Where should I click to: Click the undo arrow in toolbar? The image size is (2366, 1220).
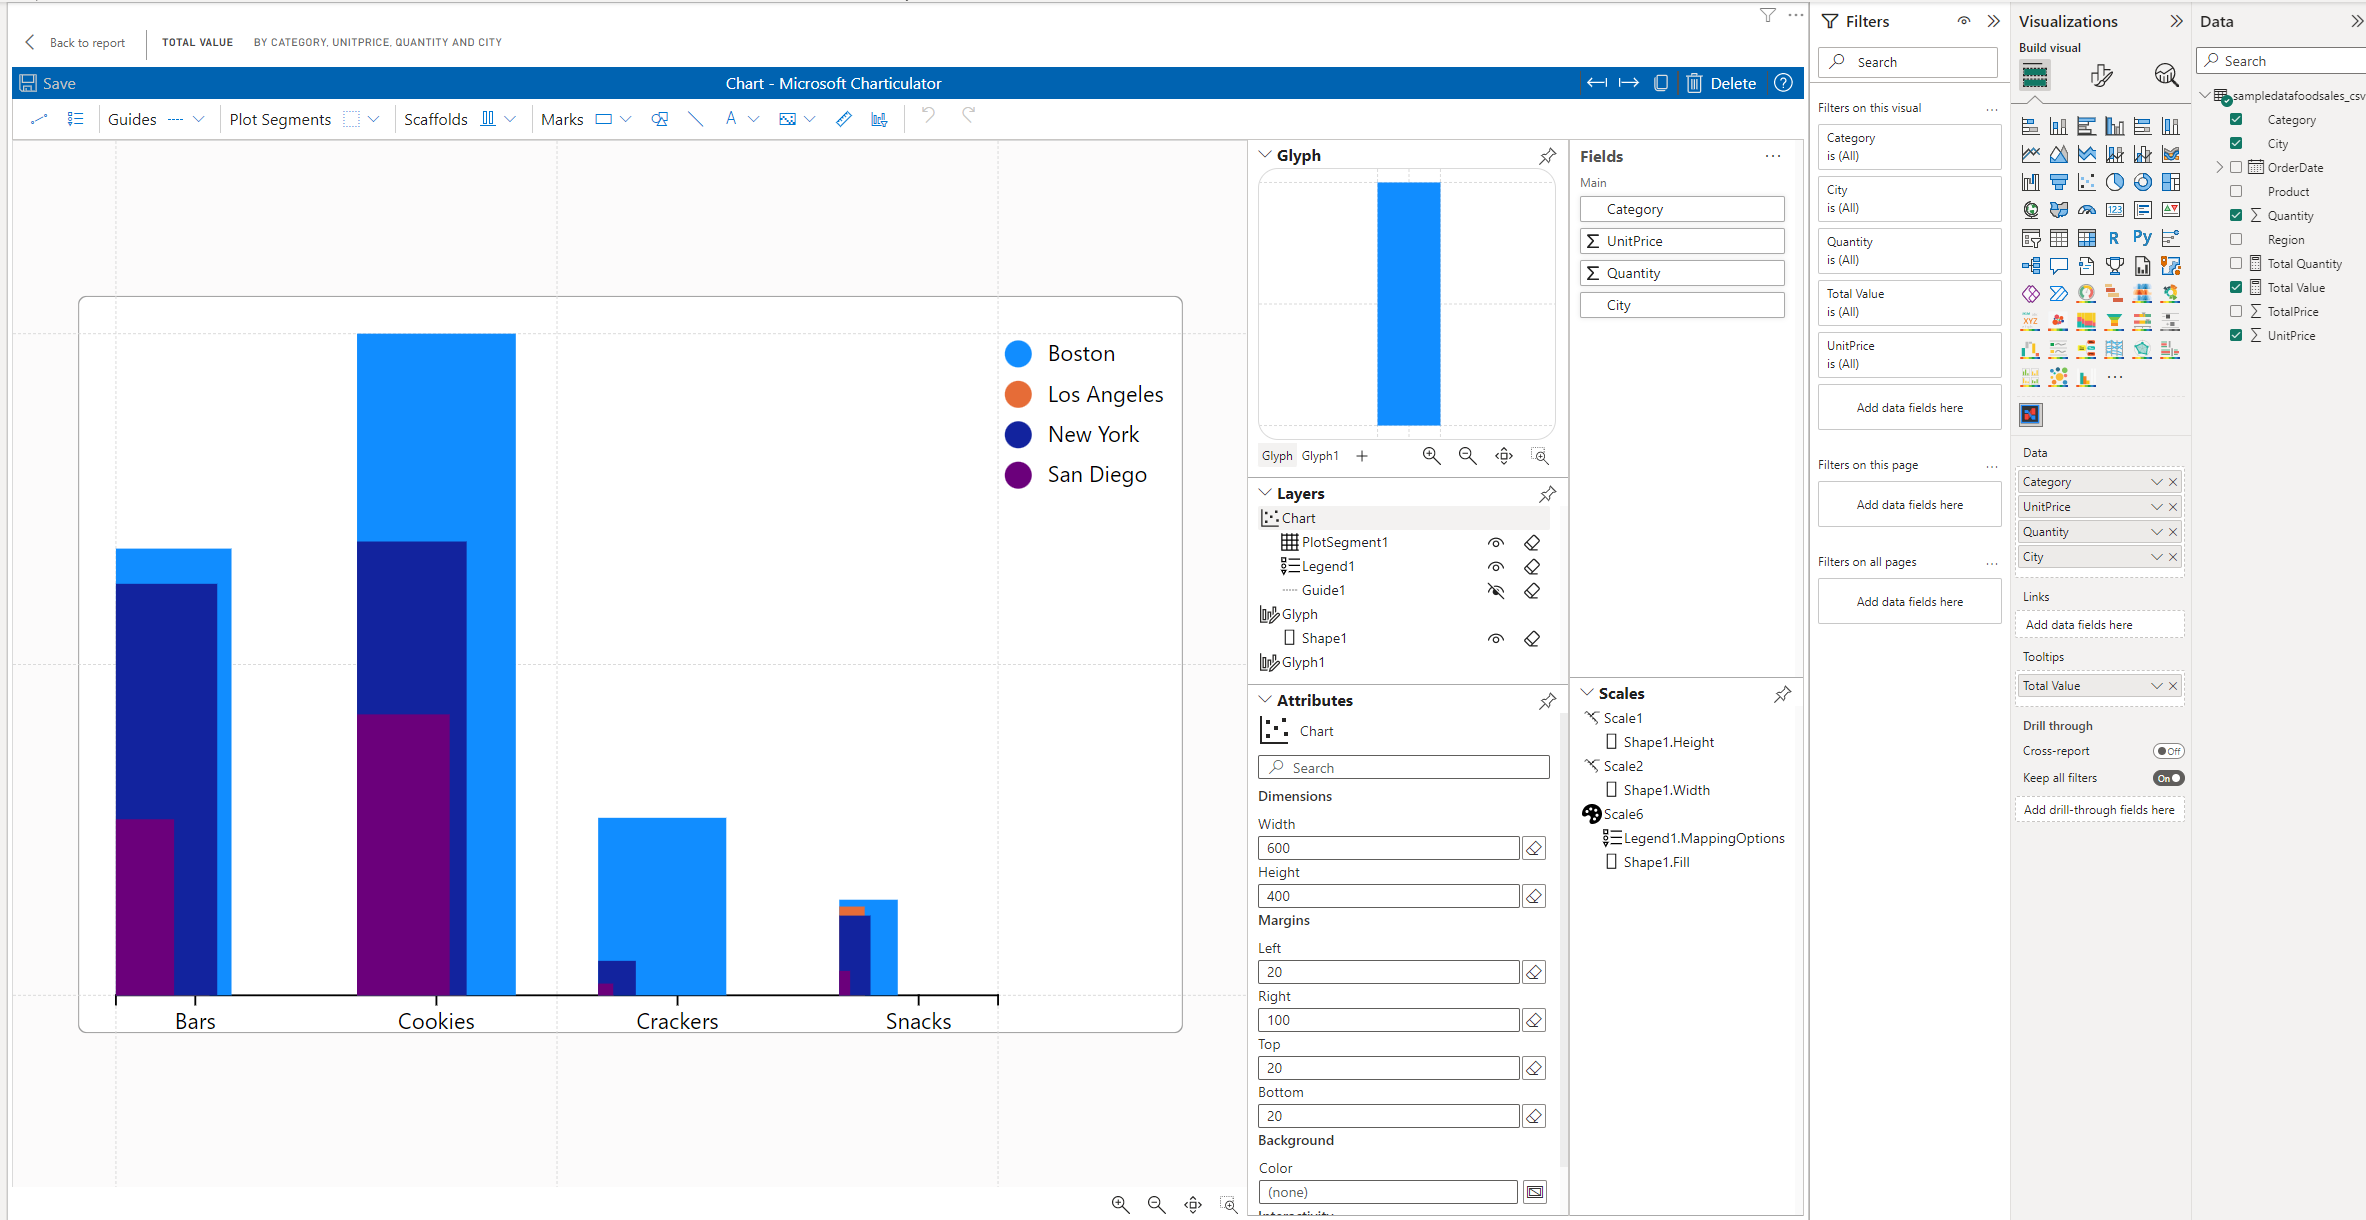pos(927,117)
